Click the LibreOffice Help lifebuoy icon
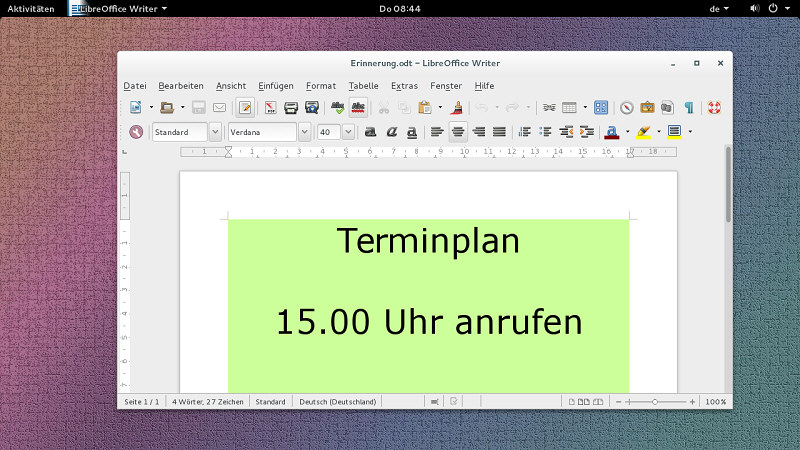Image resolution: width=800 pixels, height=450 pixels. coord(714,107)
